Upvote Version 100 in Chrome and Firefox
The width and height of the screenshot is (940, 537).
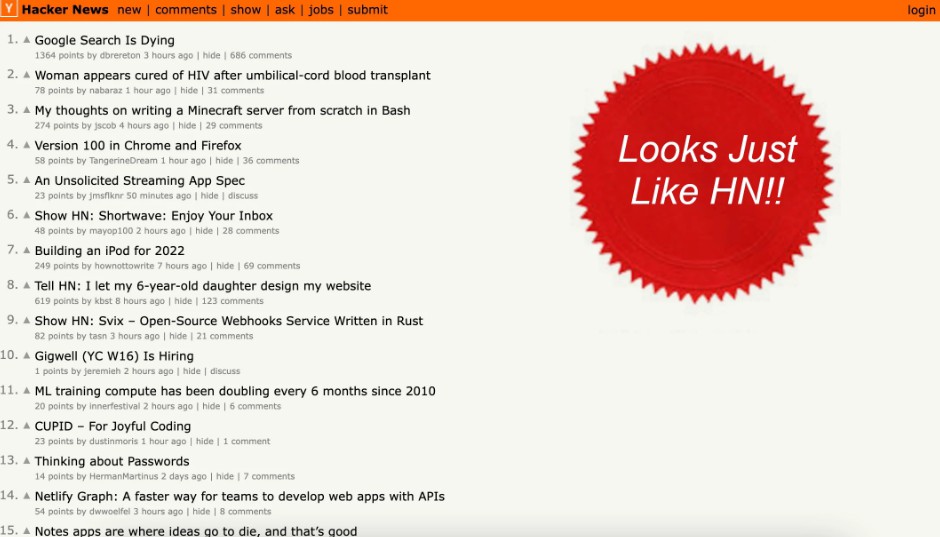27,146
